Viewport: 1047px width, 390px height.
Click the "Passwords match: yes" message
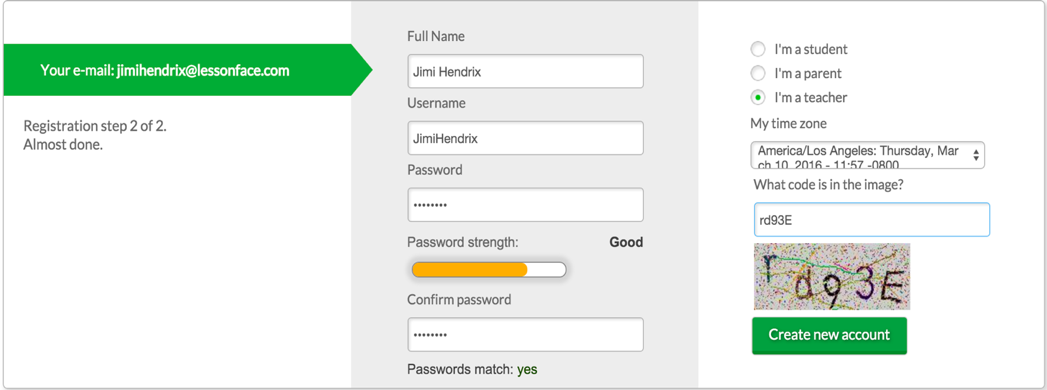[x=472, y=369]
